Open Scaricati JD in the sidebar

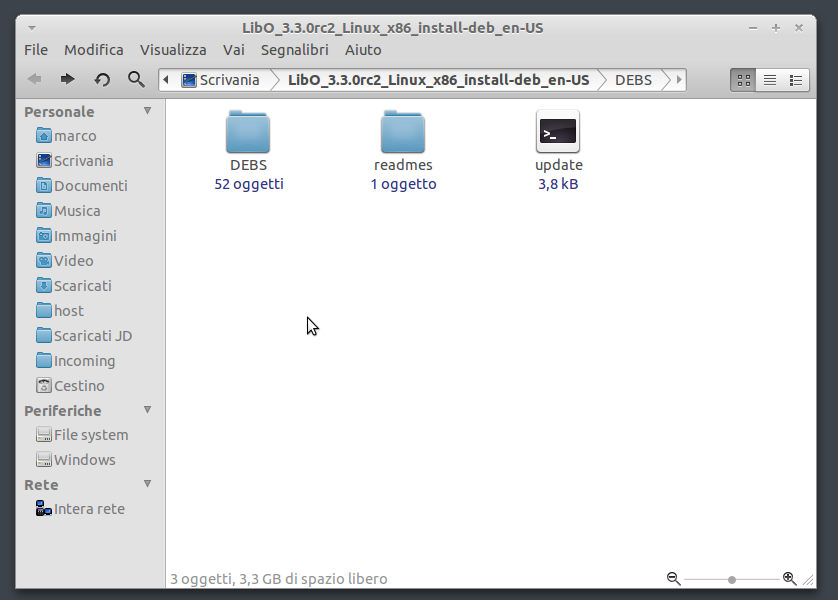click(84, 336)
